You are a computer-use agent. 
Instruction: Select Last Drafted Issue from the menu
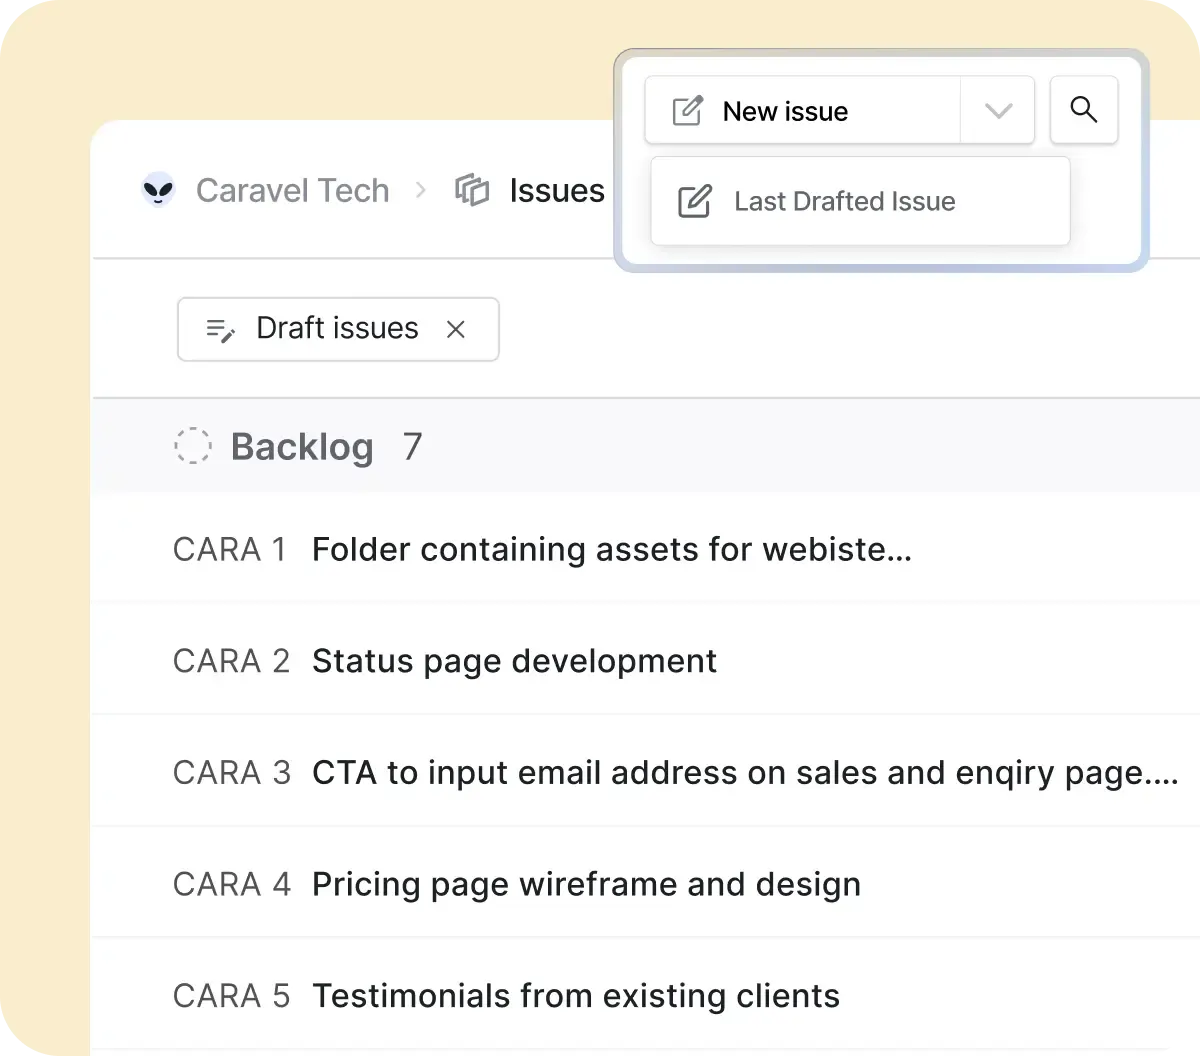click(844, 201)
